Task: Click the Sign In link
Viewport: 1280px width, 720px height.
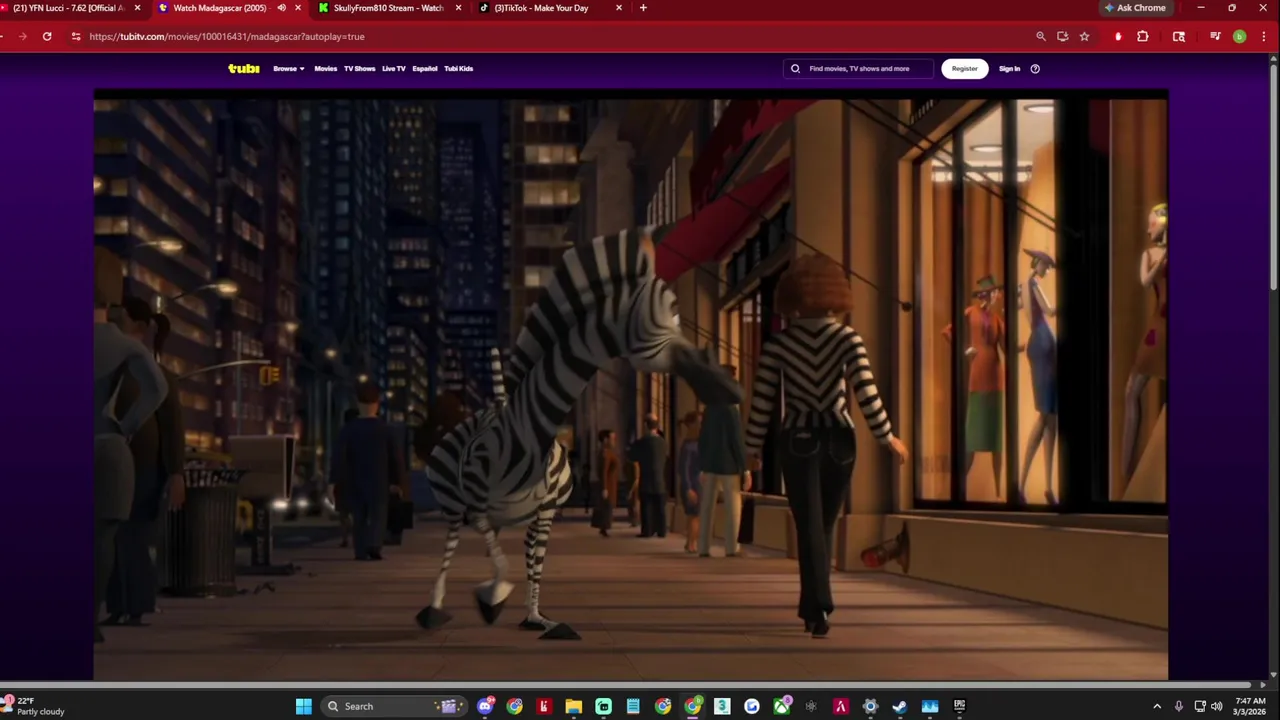Action: [x=1010, y=69]
